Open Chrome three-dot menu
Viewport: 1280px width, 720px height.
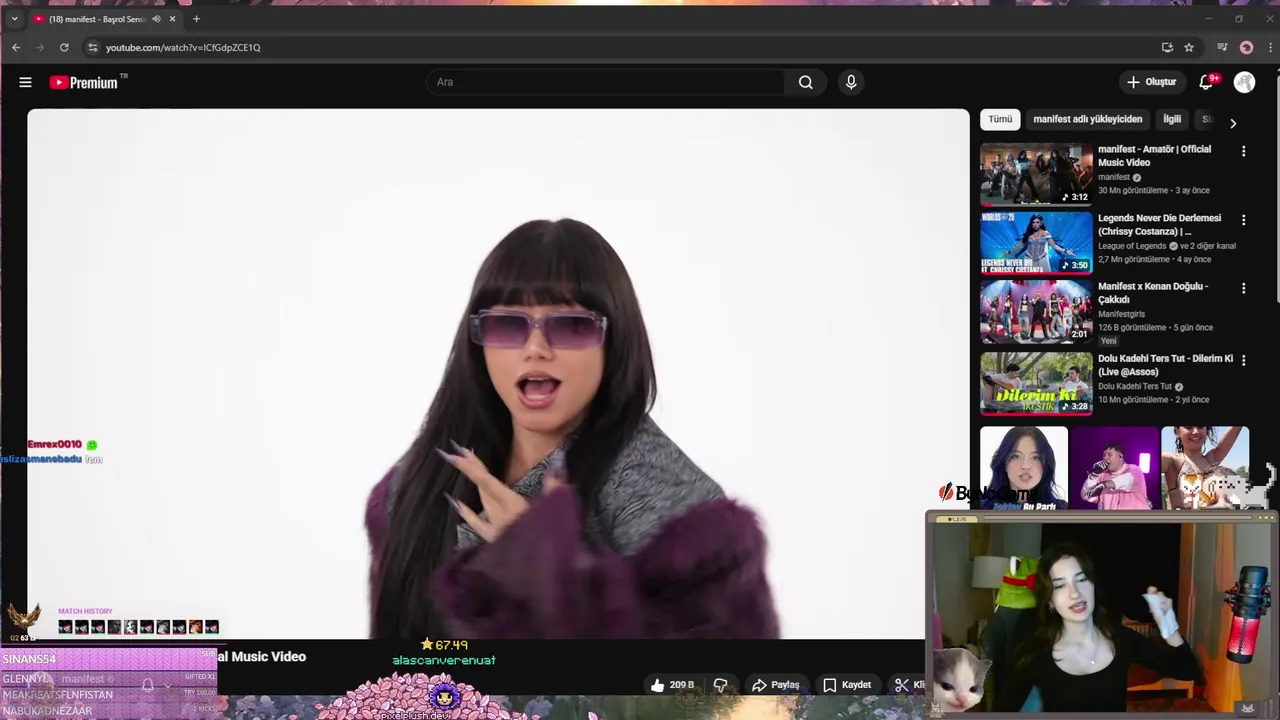[x=1268, y=47]
